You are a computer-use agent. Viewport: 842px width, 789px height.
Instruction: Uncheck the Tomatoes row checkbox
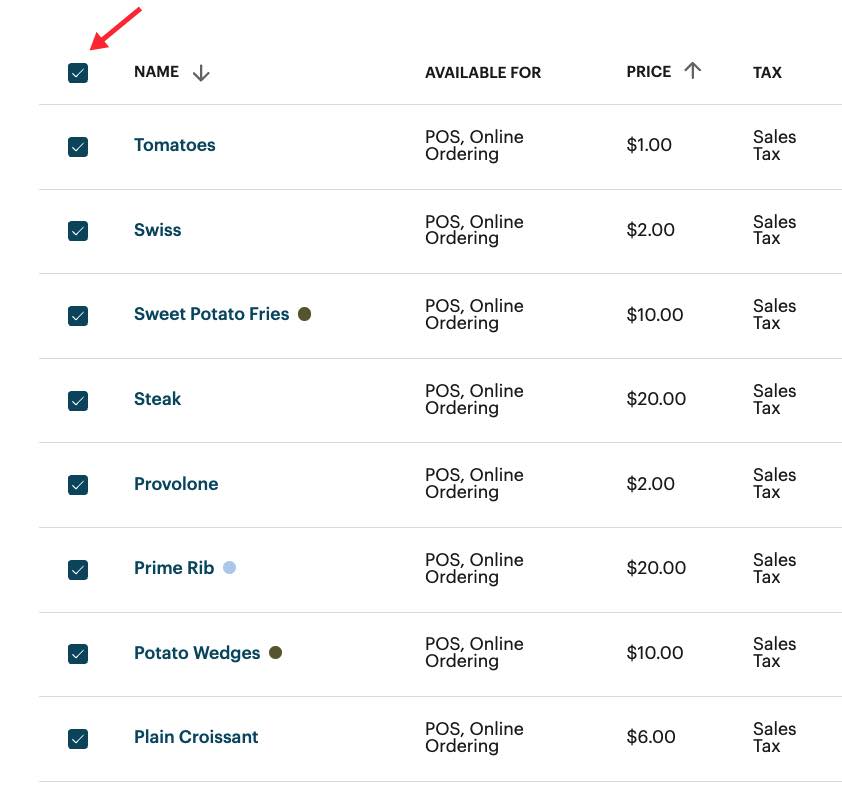tap(78, 147)
